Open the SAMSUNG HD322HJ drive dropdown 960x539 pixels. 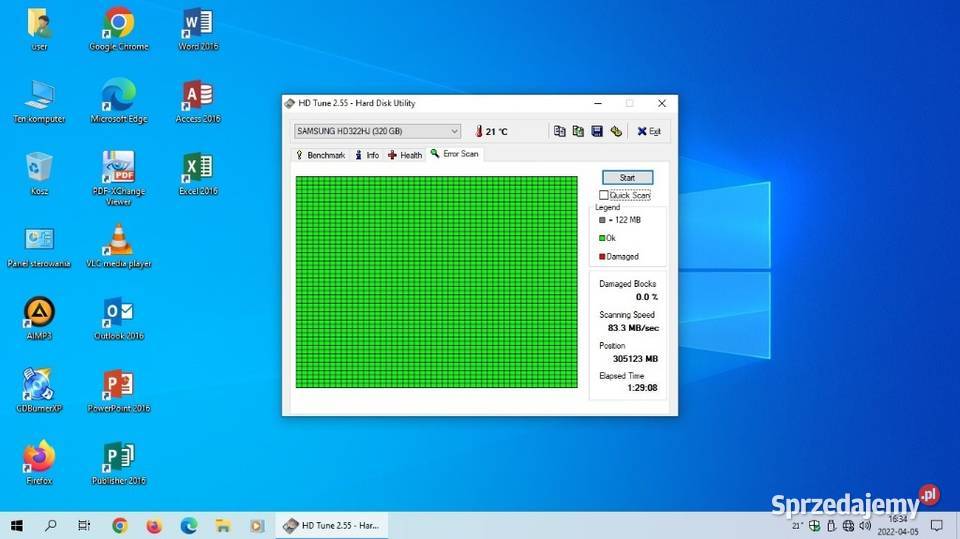click(x=377, y=131)
